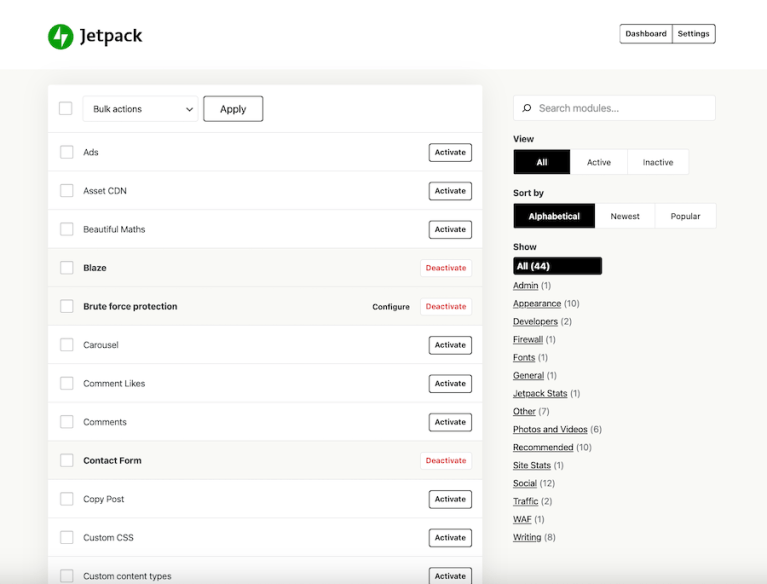
Task: Sort modules by Newest
Action: [x=625, y=216]
